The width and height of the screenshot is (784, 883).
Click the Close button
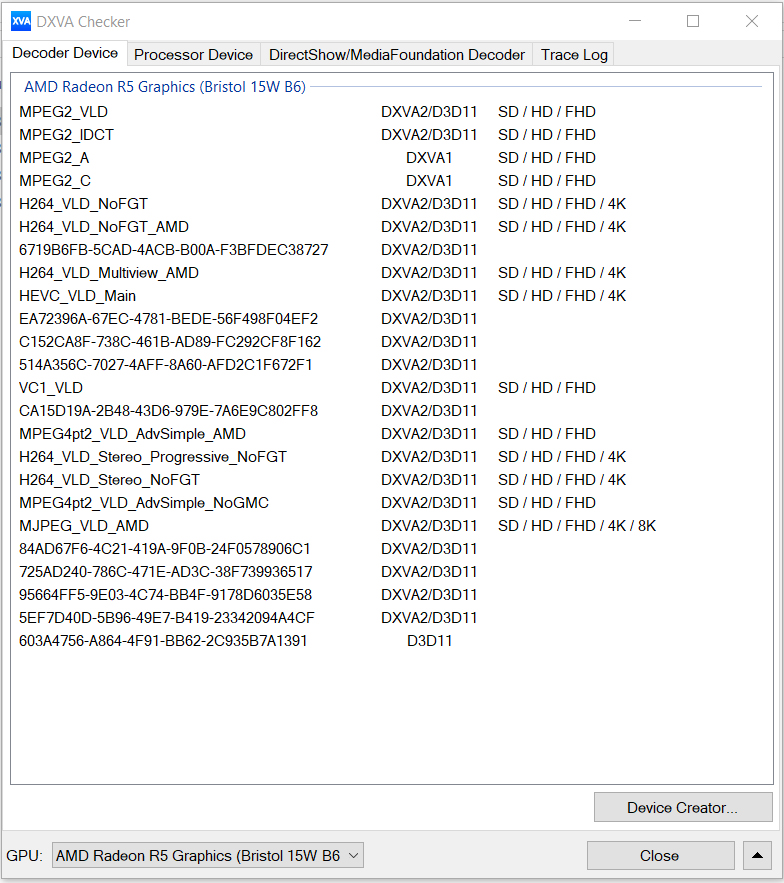tap(659, 855)
